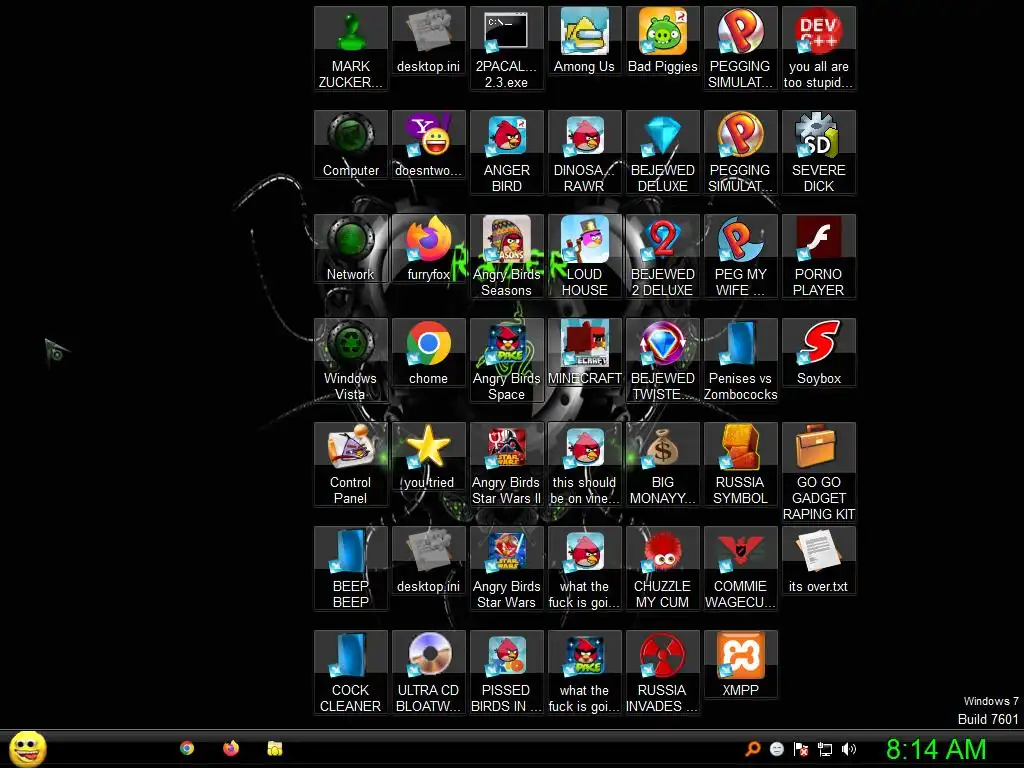1024x768 pixels.
Task: Open the Windows Vista recycle bin icon
Action: click(351, 360)
